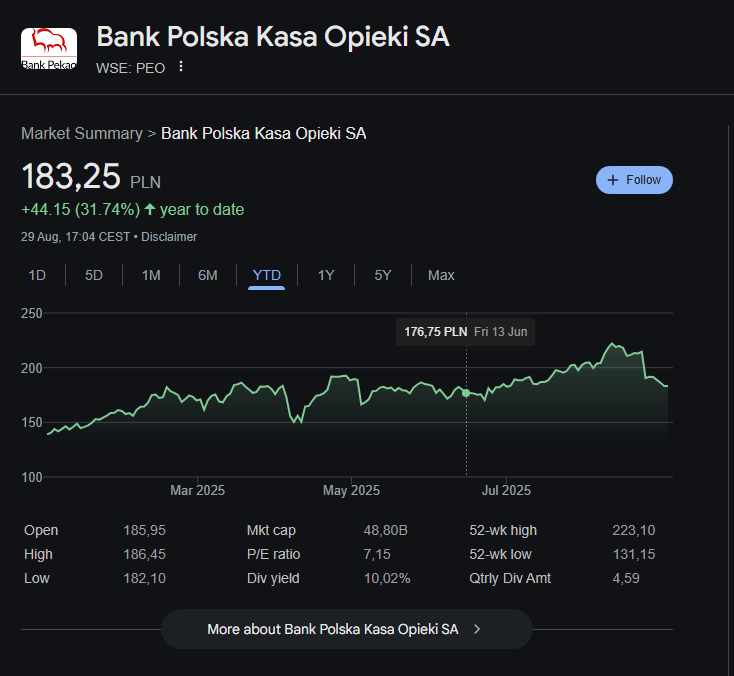Click the 13 Jun data point marker

pos(466,393)
